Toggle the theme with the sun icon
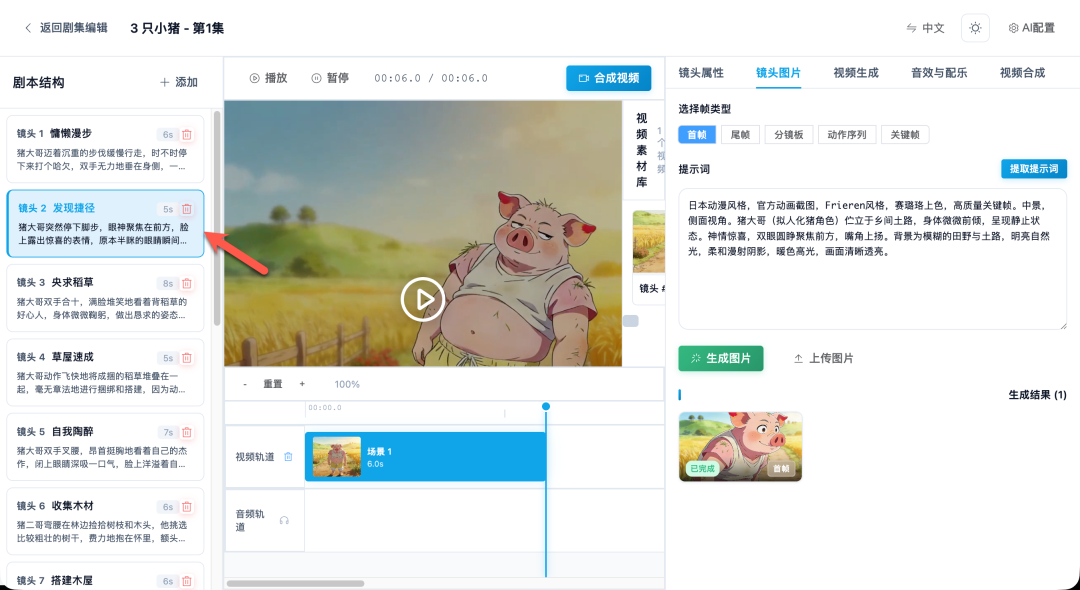Viewport: 1080px width, 590px height. (975, 28)
